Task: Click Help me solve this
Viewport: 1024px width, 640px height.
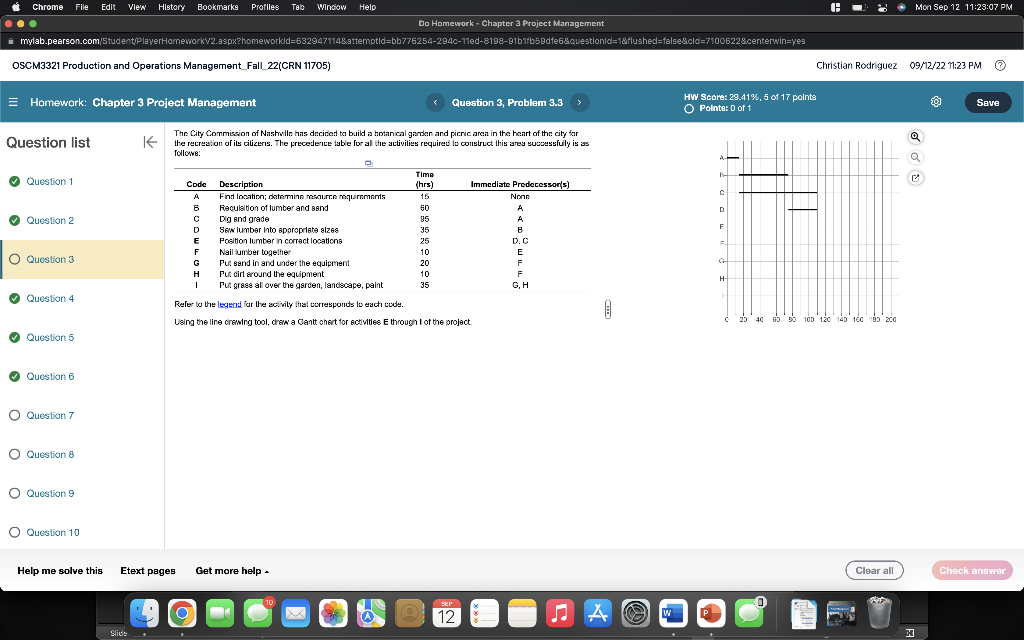Action: point(60,571)
